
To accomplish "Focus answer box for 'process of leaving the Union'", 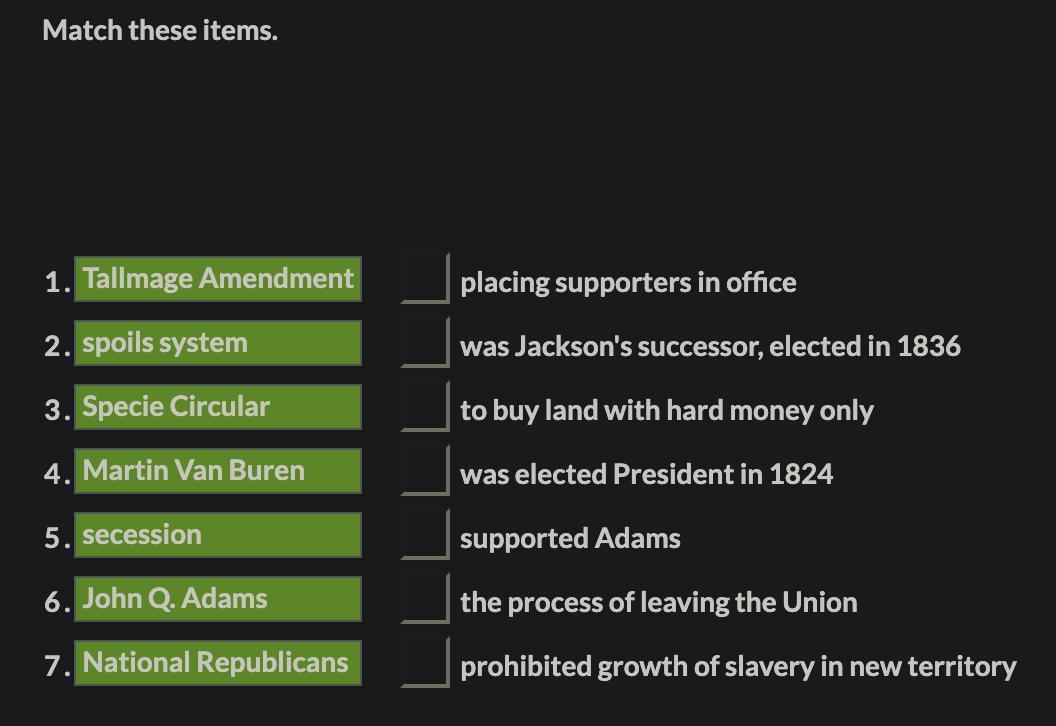I will (x=424, y=598).
